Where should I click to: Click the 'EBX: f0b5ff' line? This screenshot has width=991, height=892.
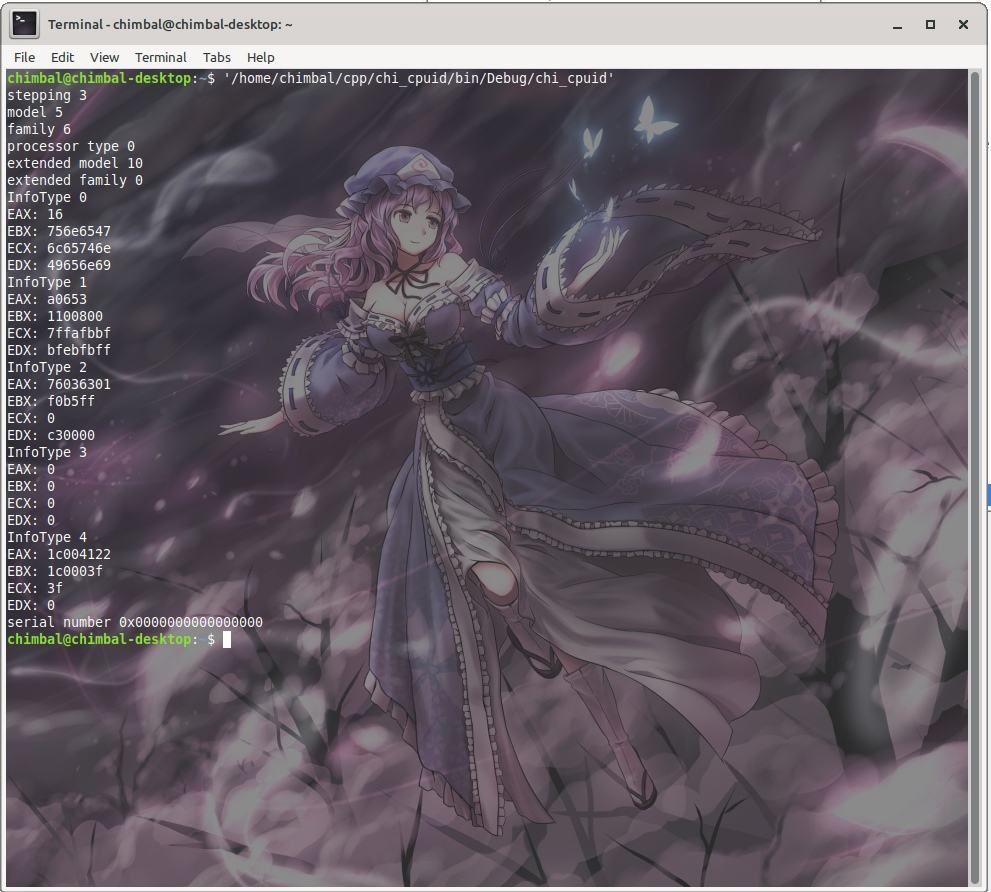pos(51,401)
